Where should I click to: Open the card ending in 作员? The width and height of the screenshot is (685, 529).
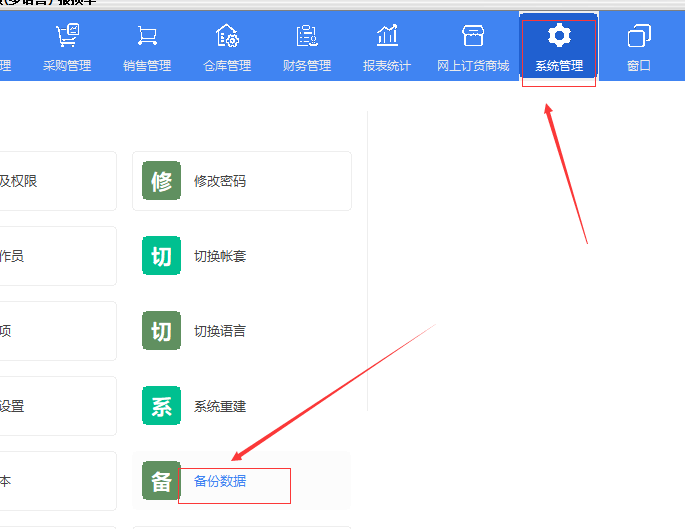coord(58,256)
